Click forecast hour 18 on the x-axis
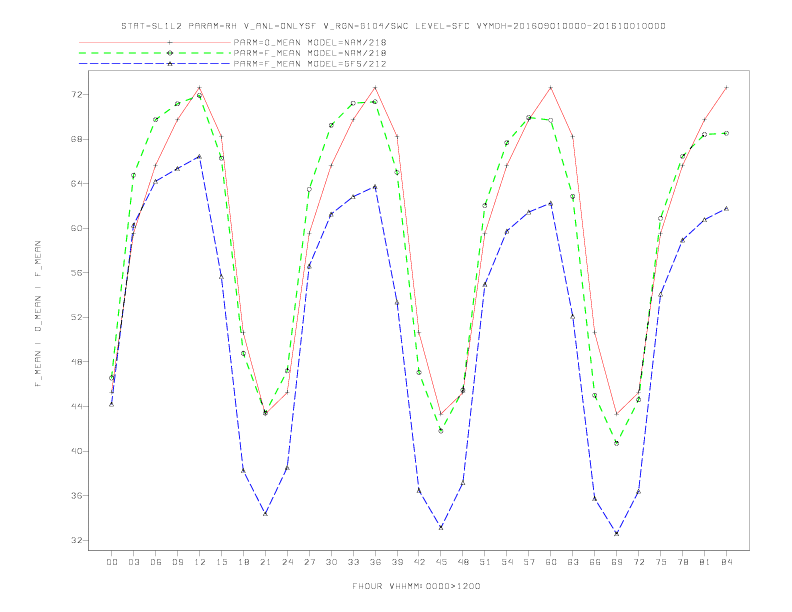This screenshot has width=792, height=612. tap(243, 562)
